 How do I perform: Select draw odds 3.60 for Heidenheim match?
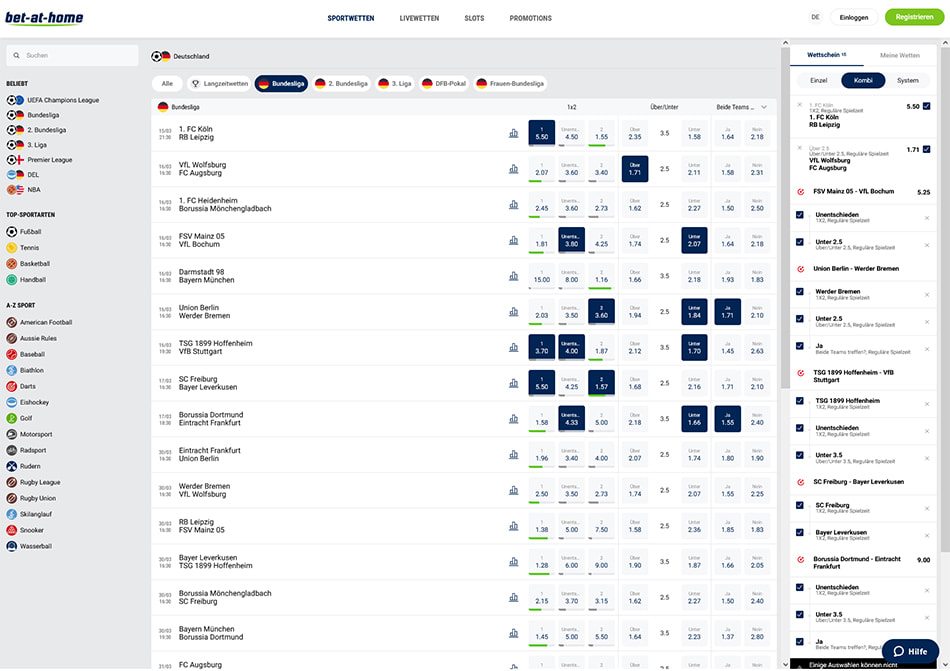tap(571, 205)
